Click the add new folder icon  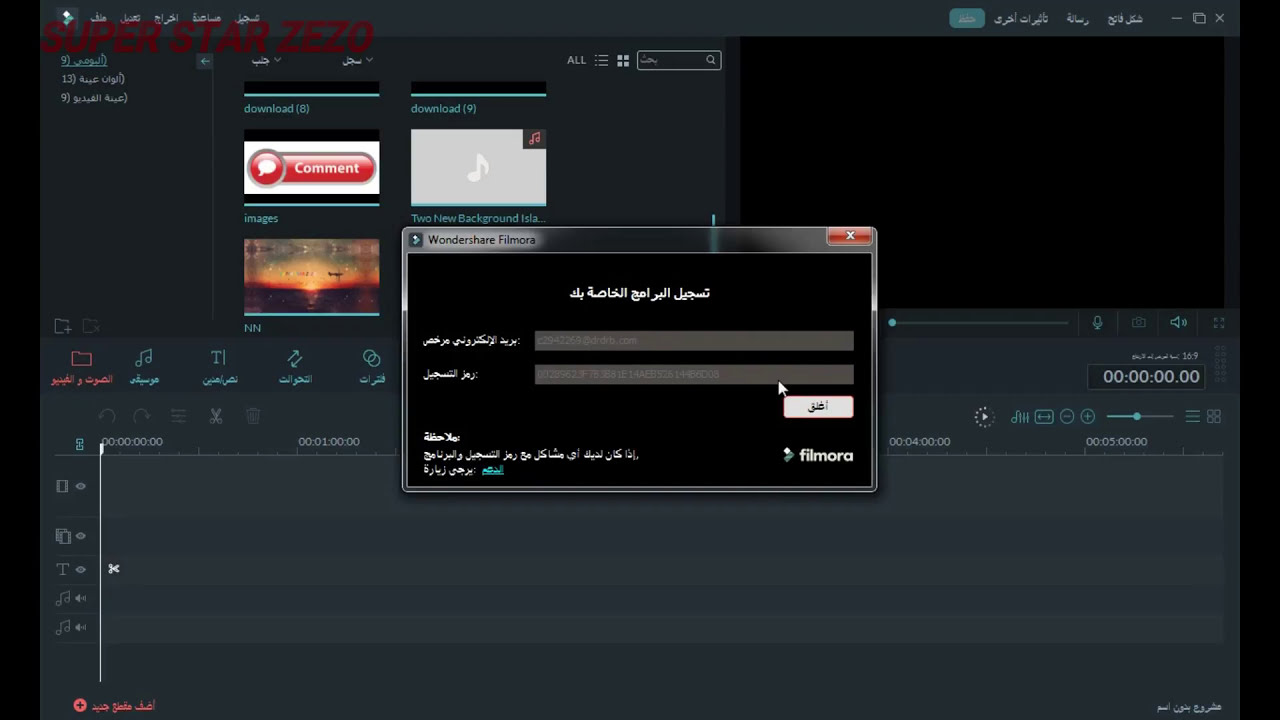point(62,326)
